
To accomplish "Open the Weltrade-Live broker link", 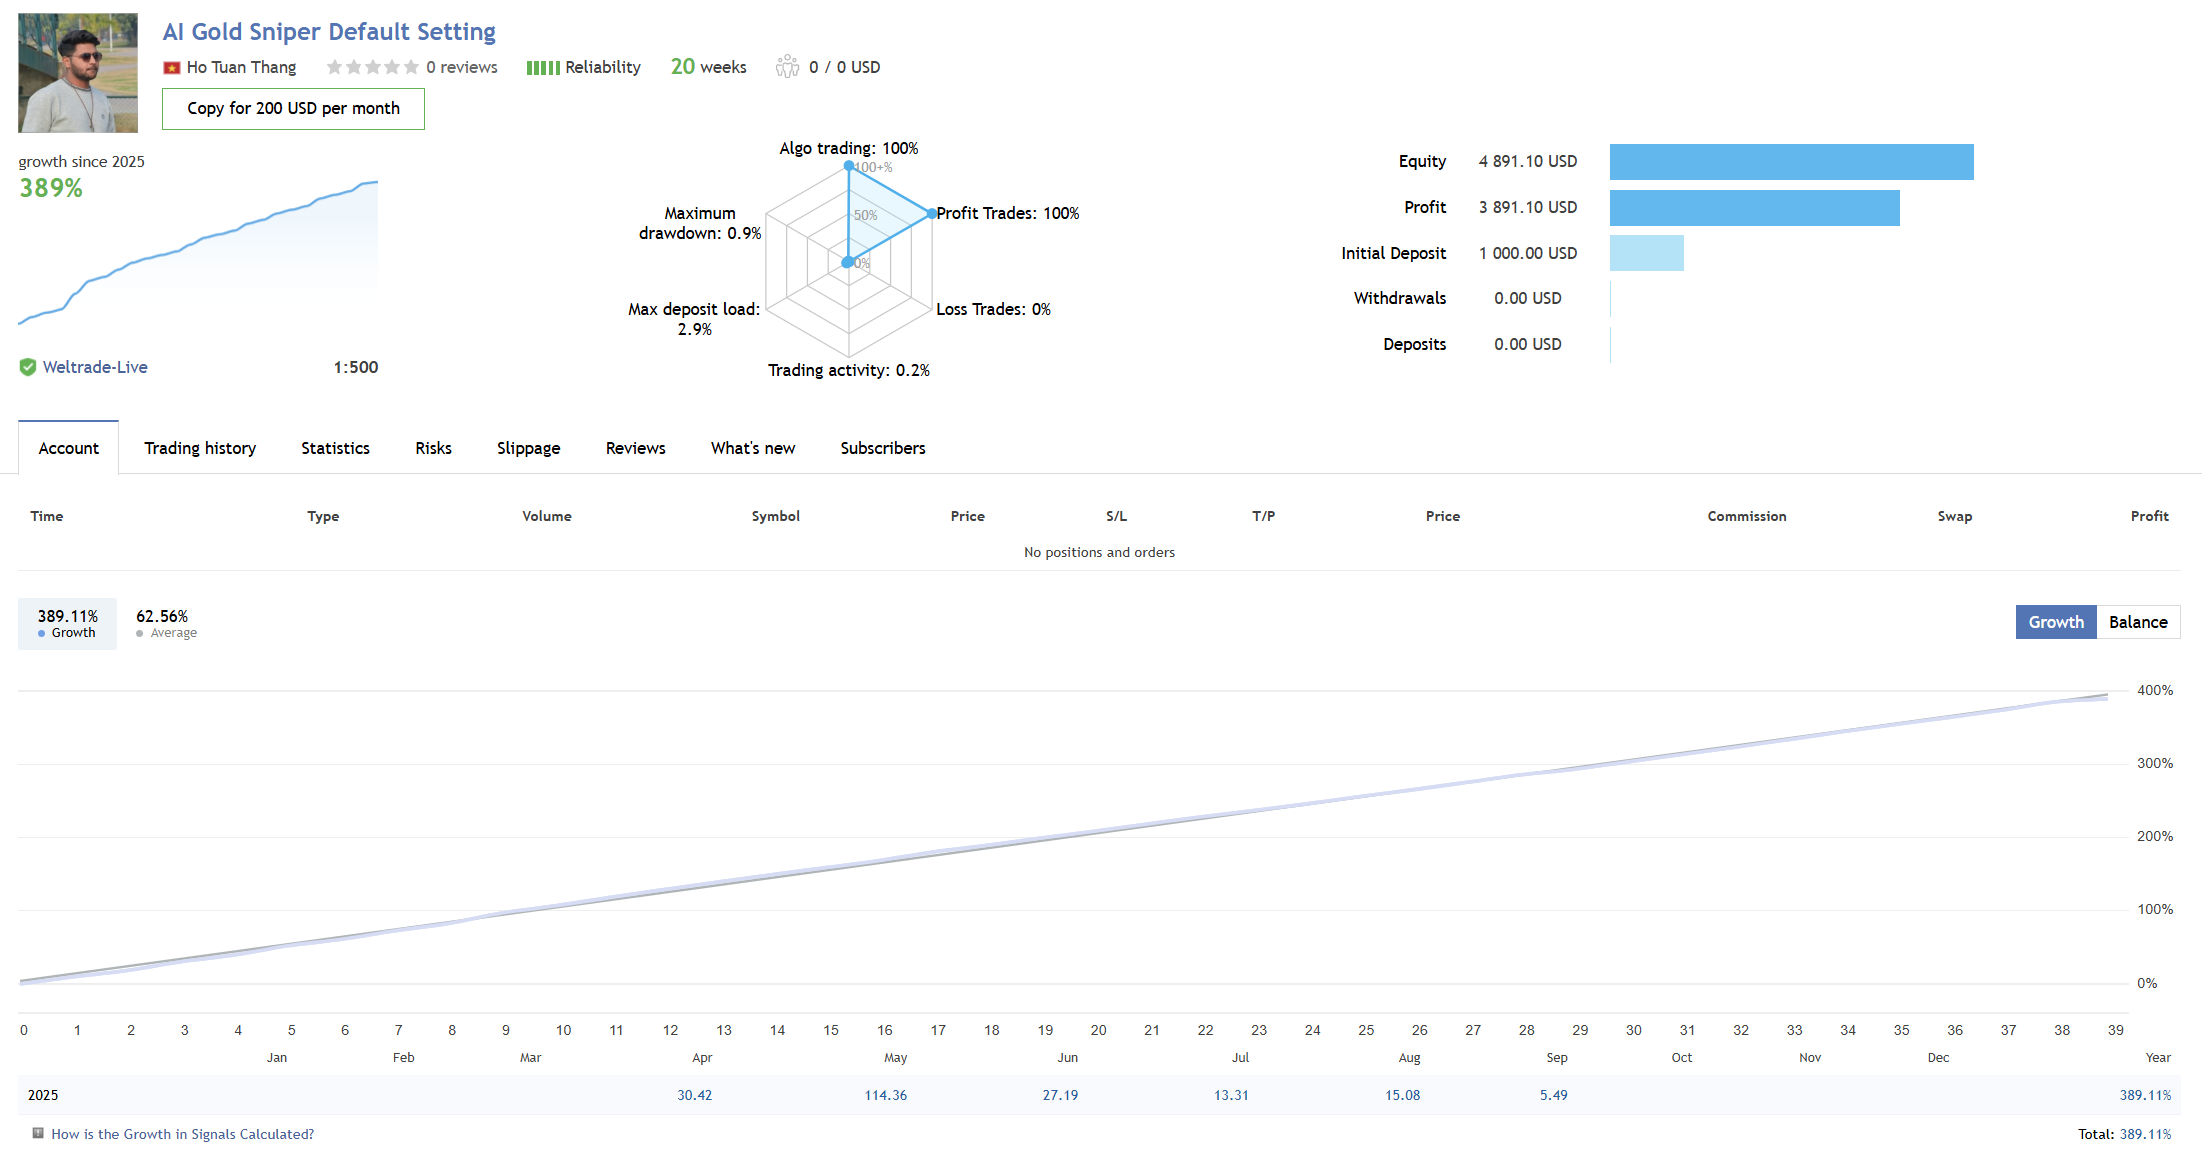I will coord(95,367).
